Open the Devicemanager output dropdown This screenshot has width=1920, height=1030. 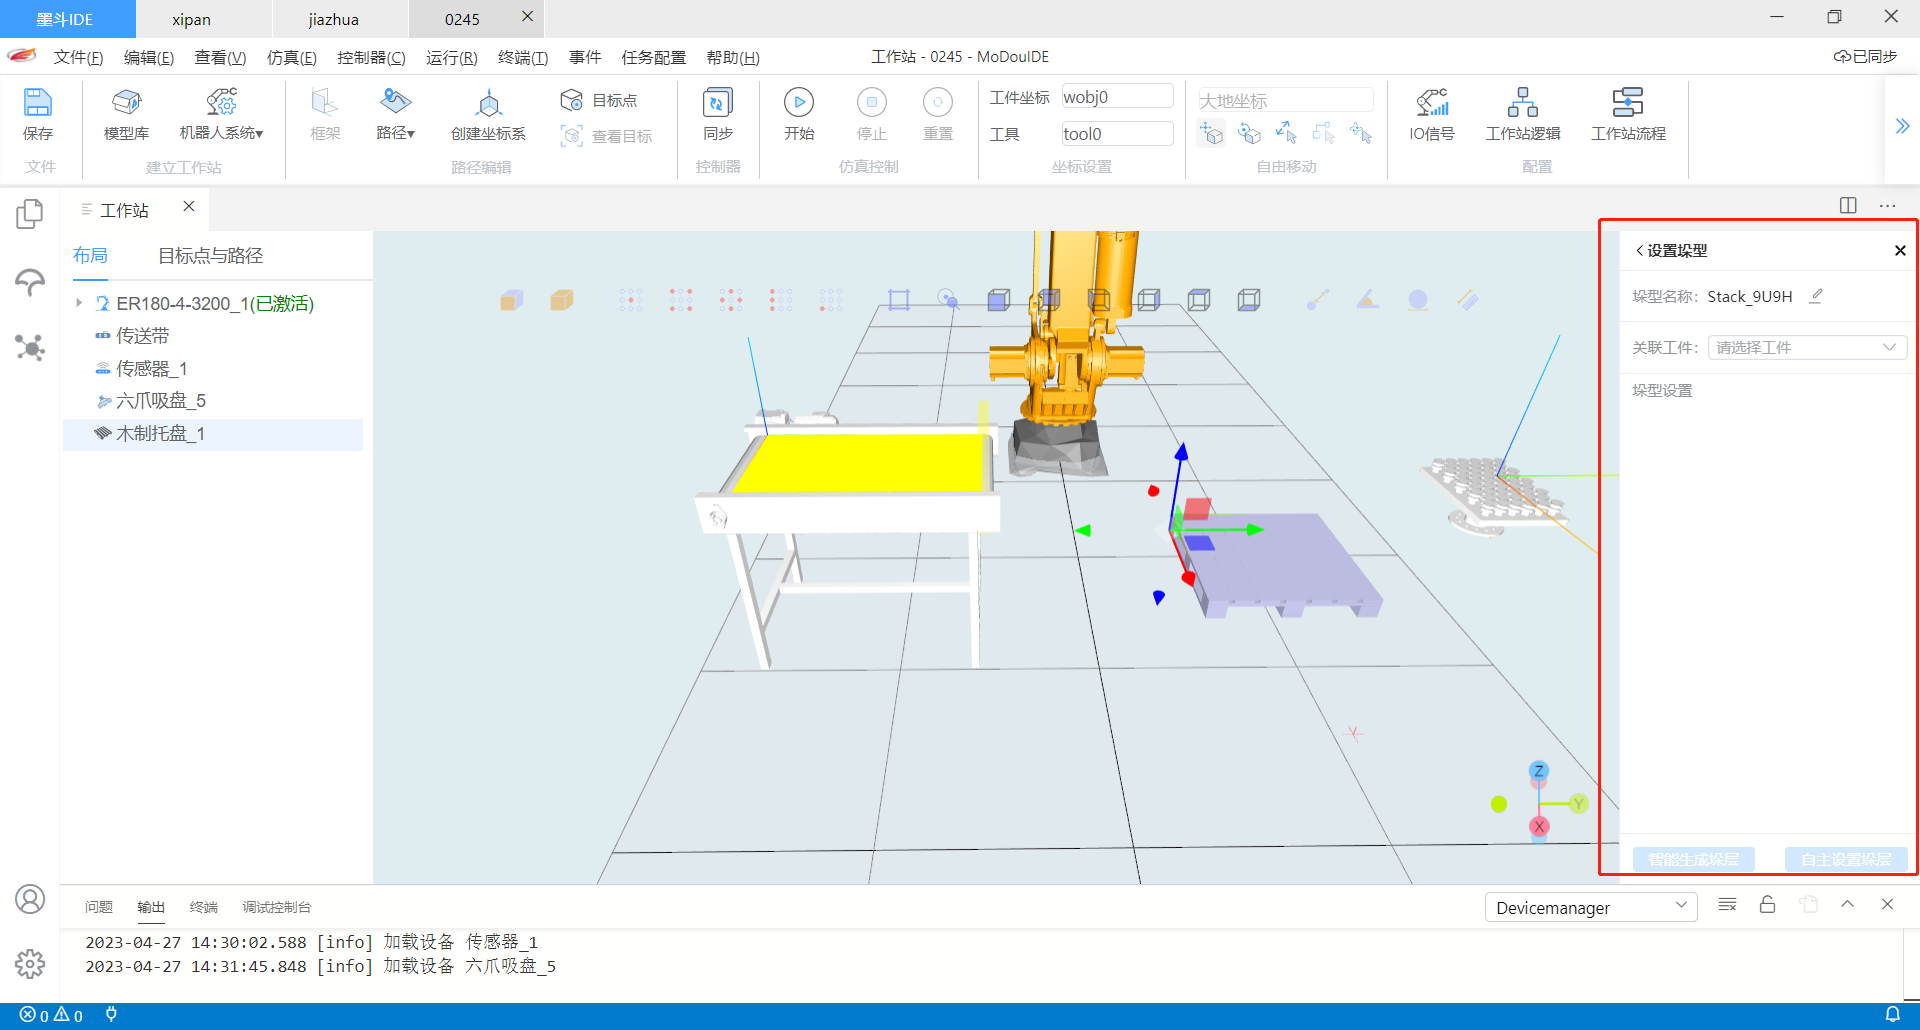coord(1590,907)
